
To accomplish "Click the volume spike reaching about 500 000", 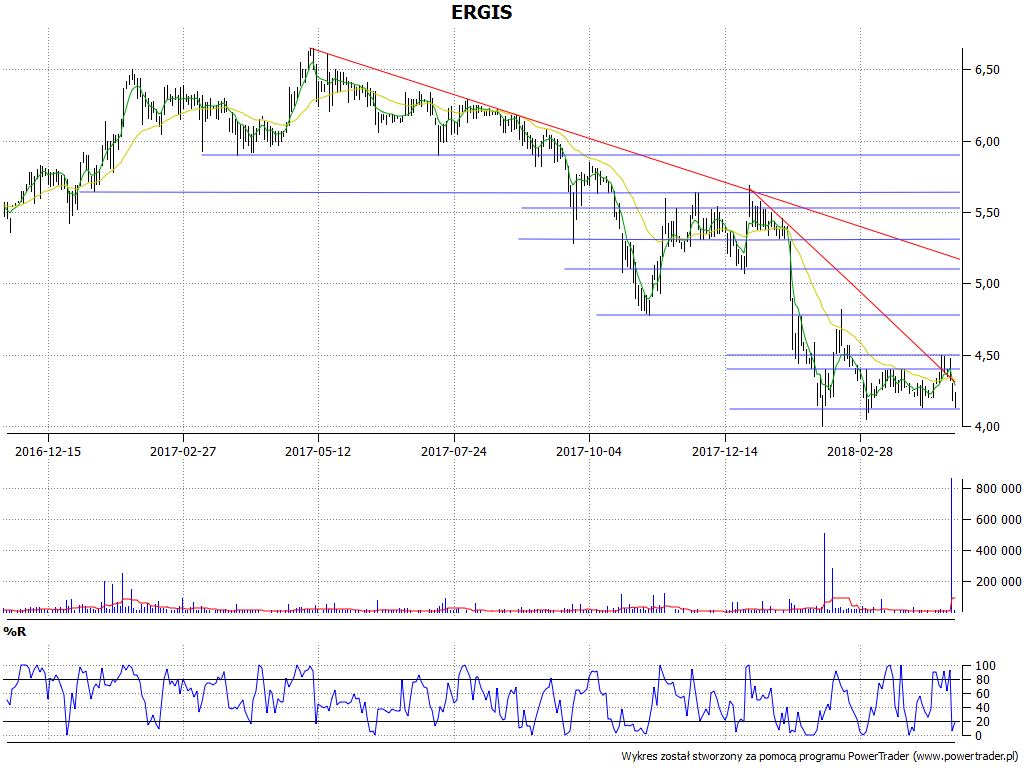I will (824, 573).
